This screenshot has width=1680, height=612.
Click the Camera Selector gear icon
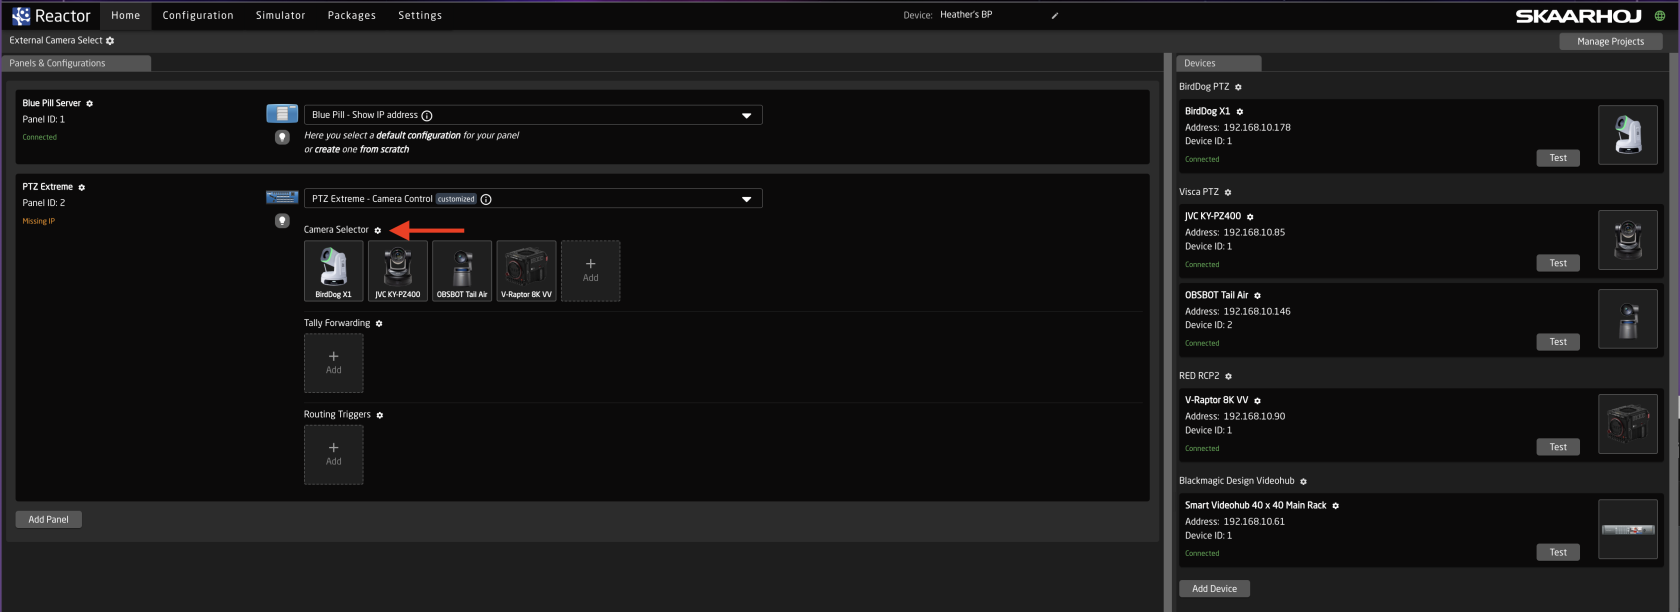click(x=378, y=230)
